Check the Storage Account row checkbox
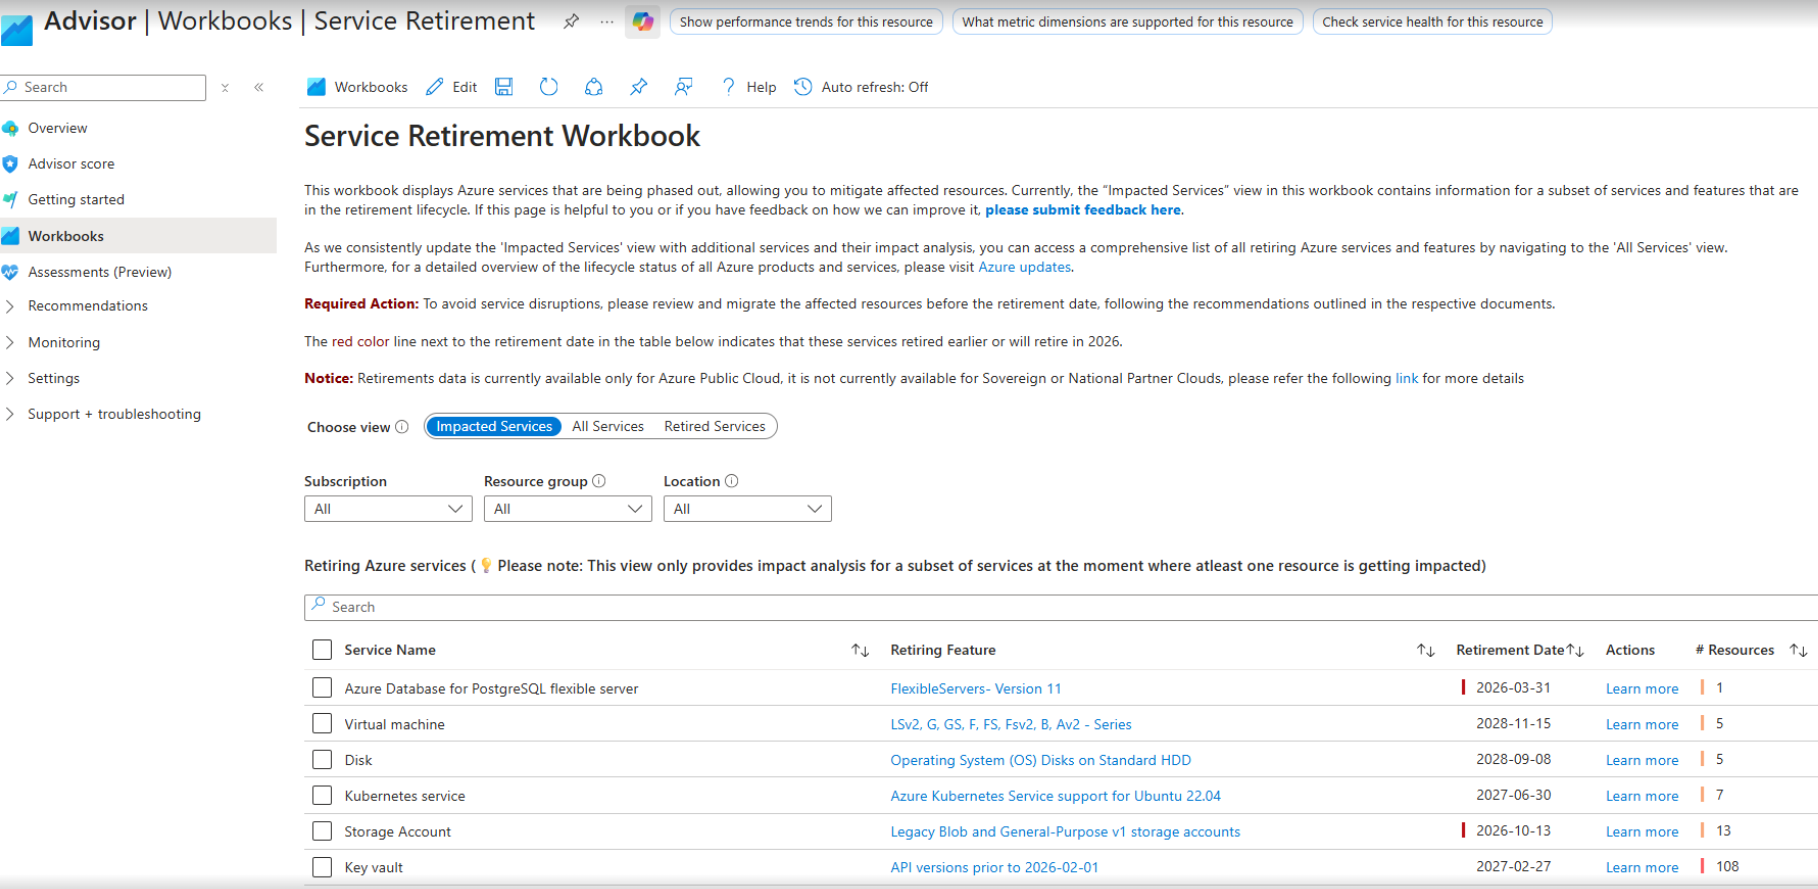The height and width of the screenshot is (889, 1818). coord(322,832)
